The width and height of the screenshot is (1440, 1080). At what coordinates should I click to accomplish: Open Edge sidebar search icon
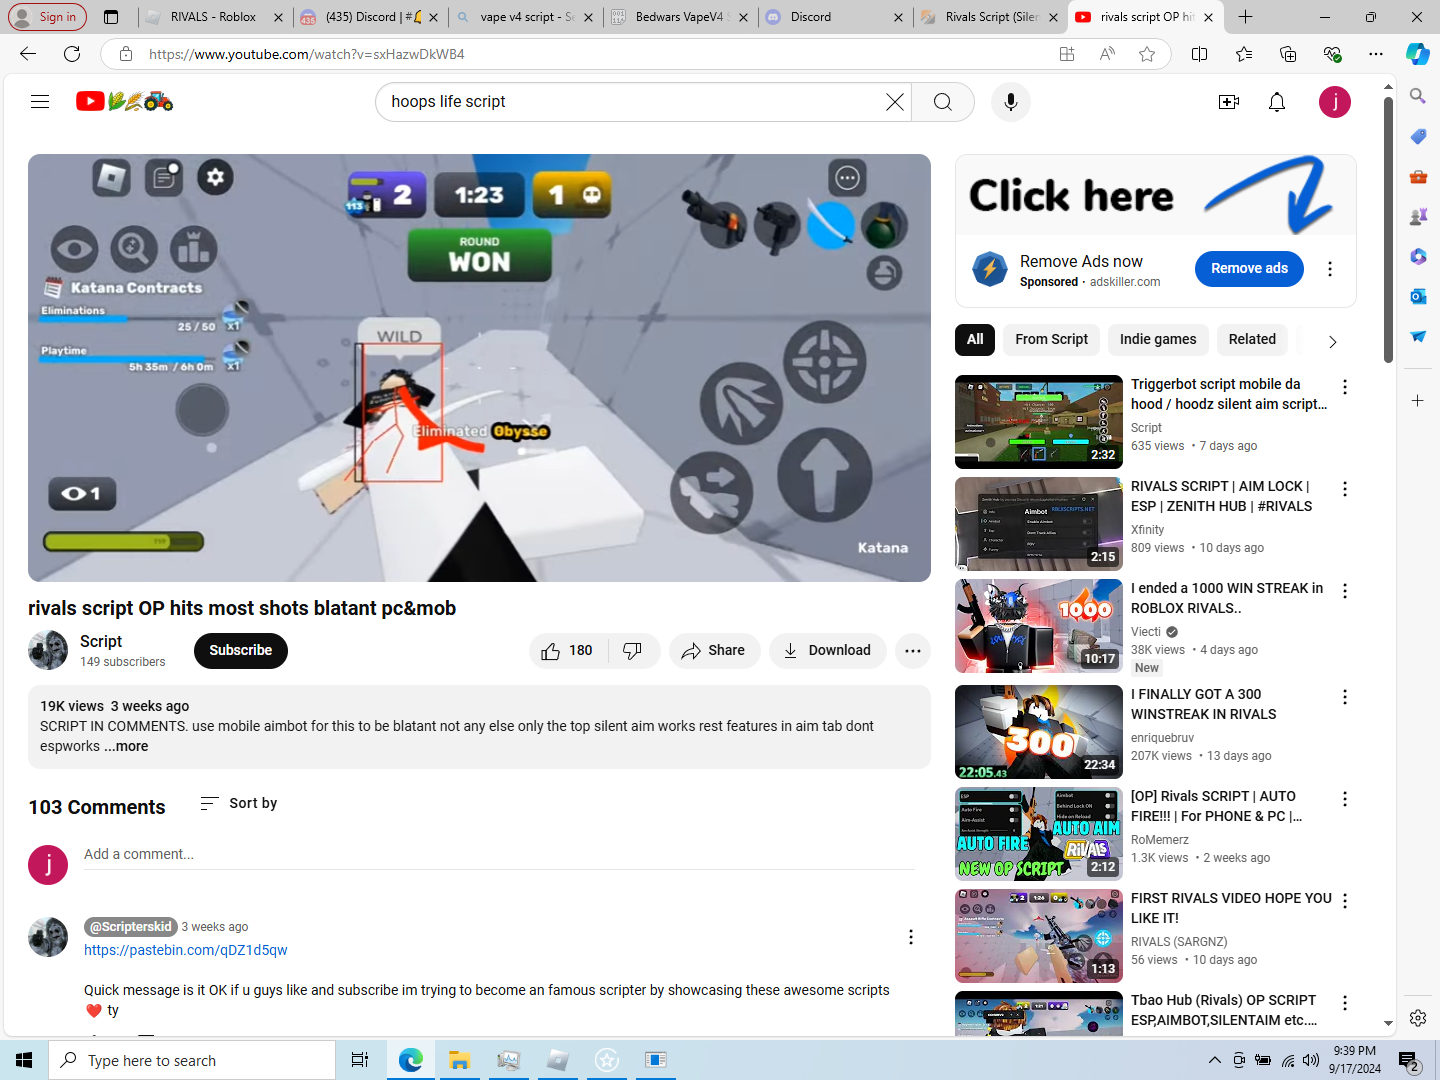coord(1418,96)
